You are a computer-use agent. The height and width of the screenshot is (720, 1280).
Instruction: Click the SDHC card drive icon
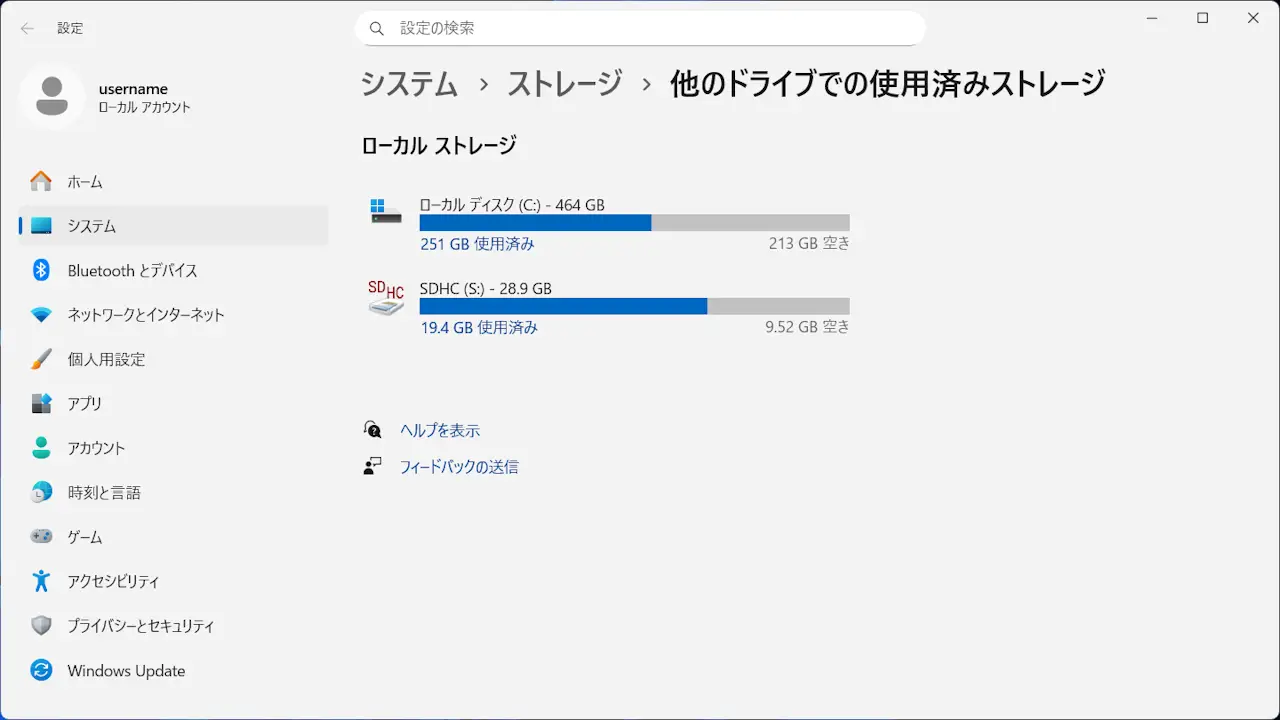(x=386, y=298)
